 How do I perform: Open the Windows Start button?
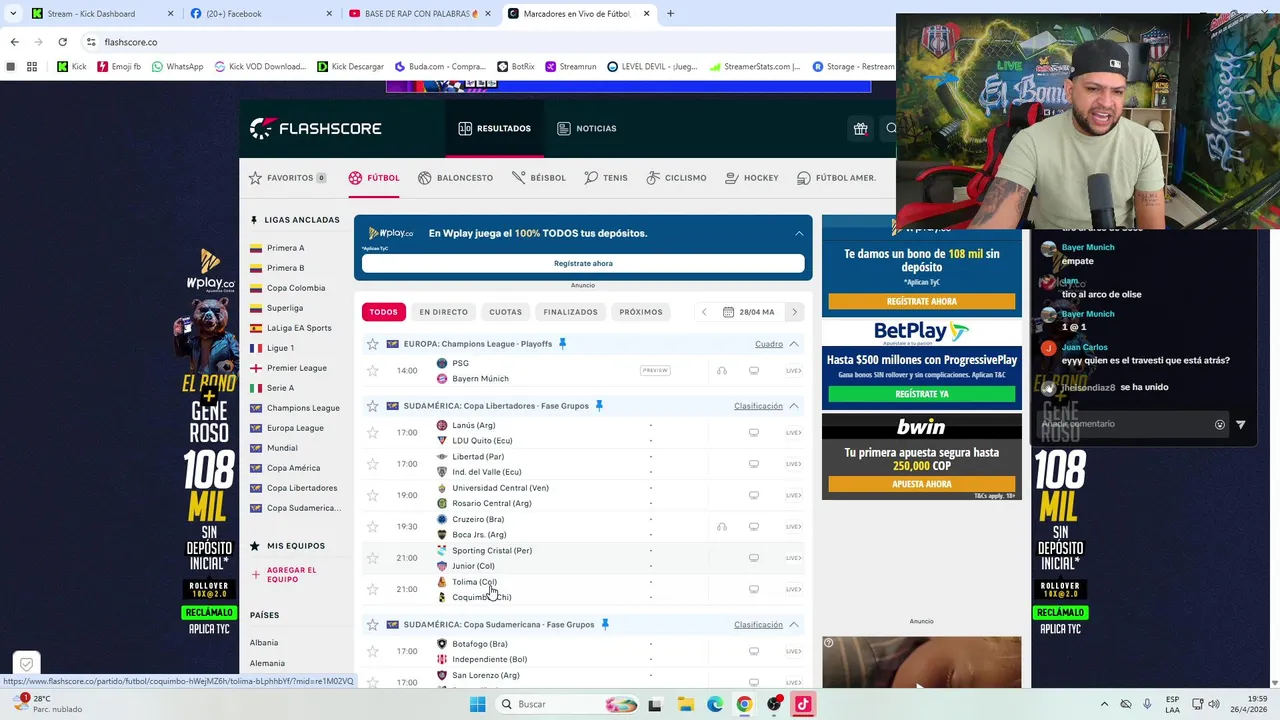(477, 704)
